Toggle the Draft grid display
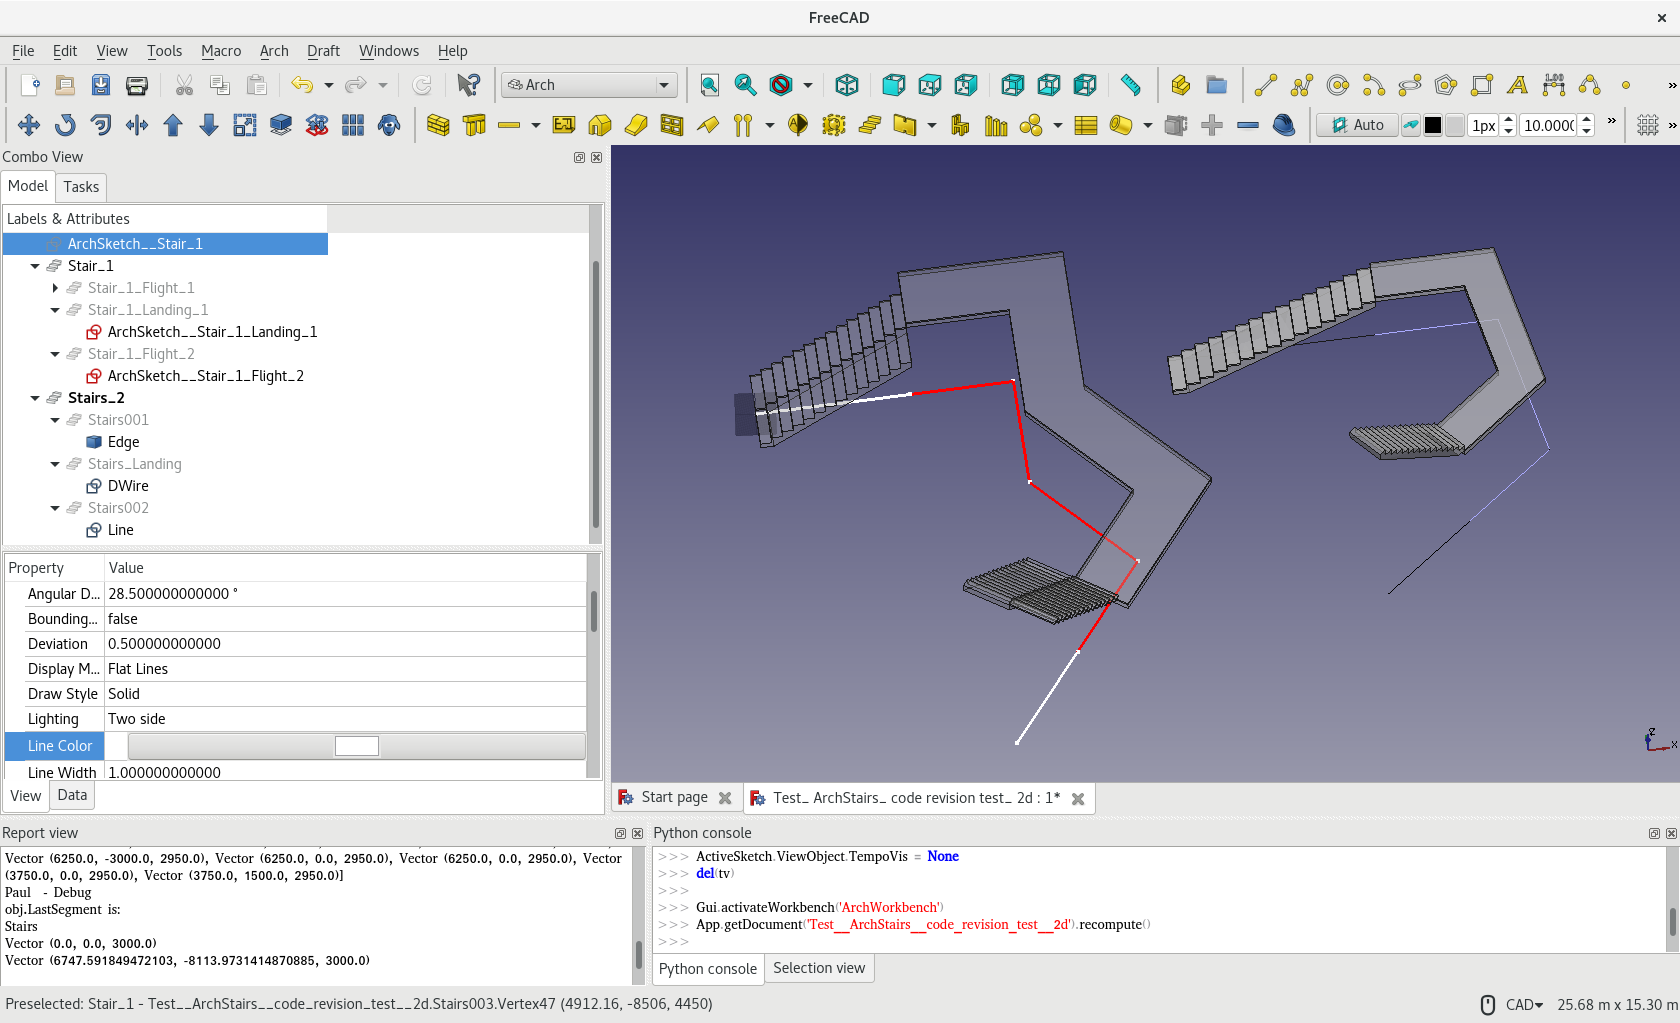Image resolution: width=1680 pixels, height=1023 pixels. [1647, 125]
